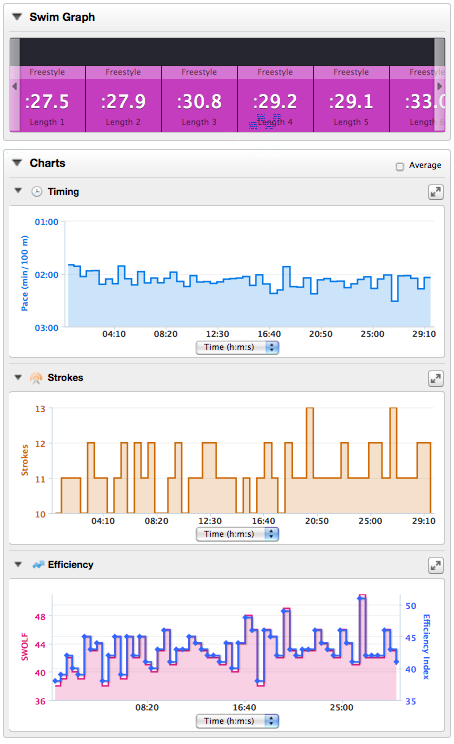454x744 pixels.
Task: Expand the Strokes chart to full size
Action: (x=435, y=378)
